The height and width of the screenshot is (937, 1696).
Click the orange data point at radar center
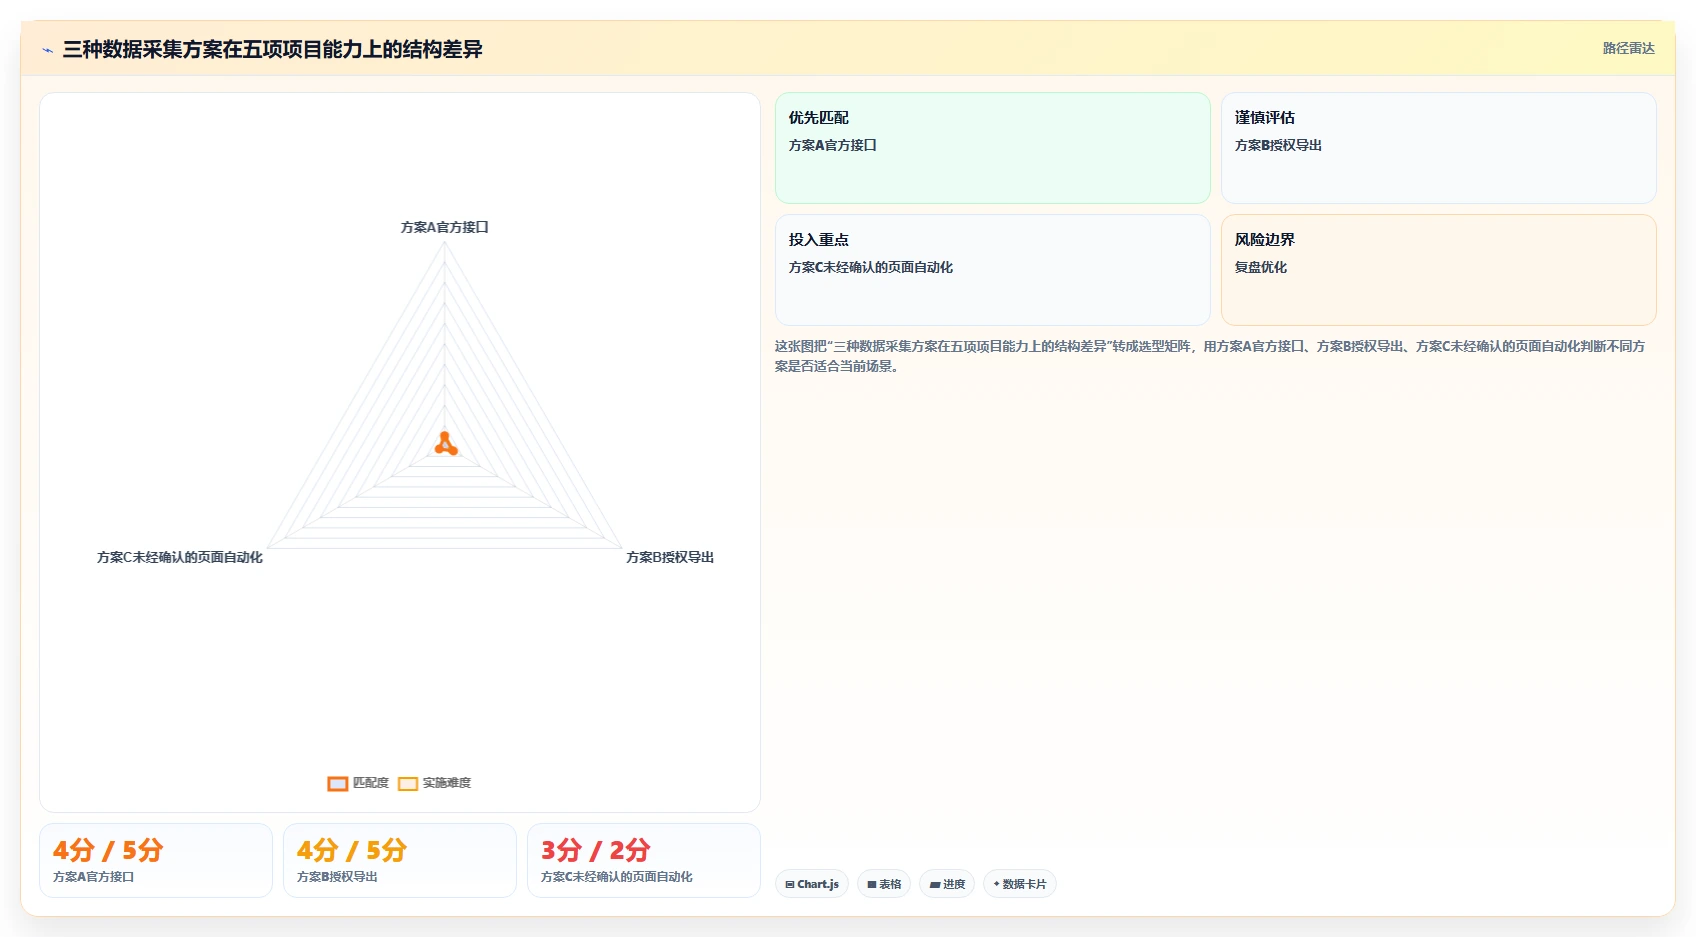pyautogui.click(x=446, y=444)
